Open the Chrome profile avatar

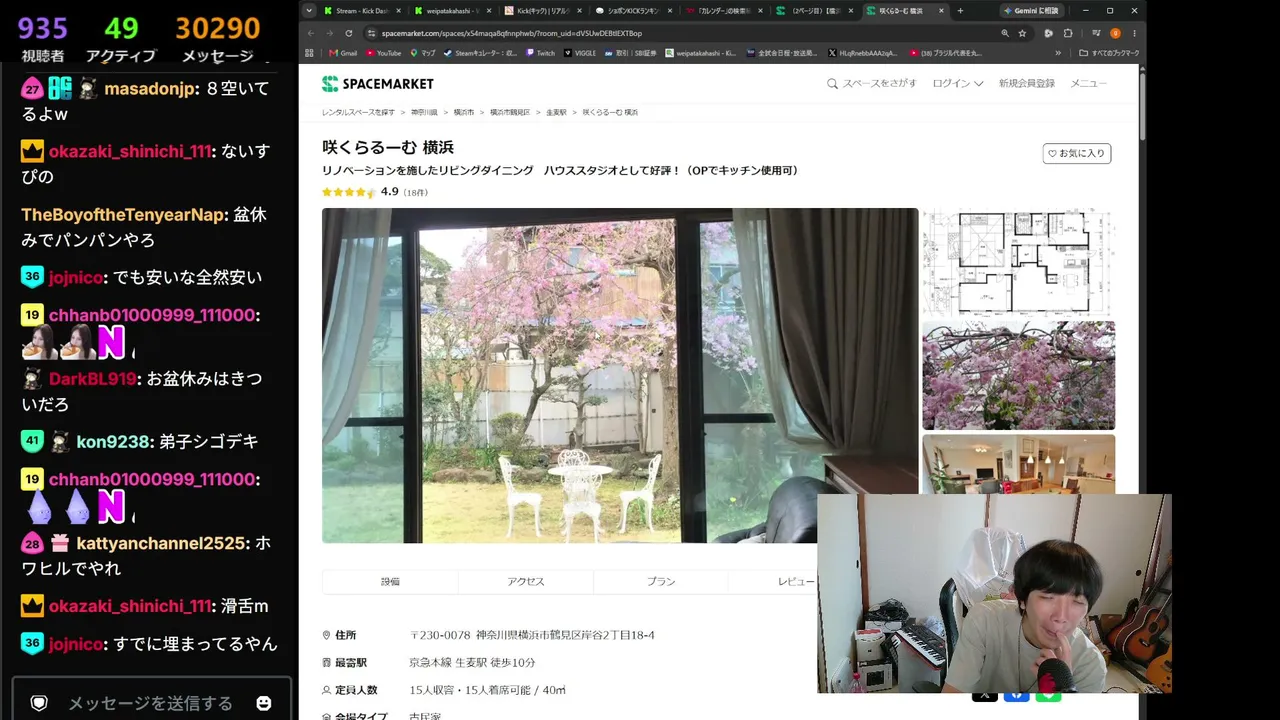coord(1115,33)
